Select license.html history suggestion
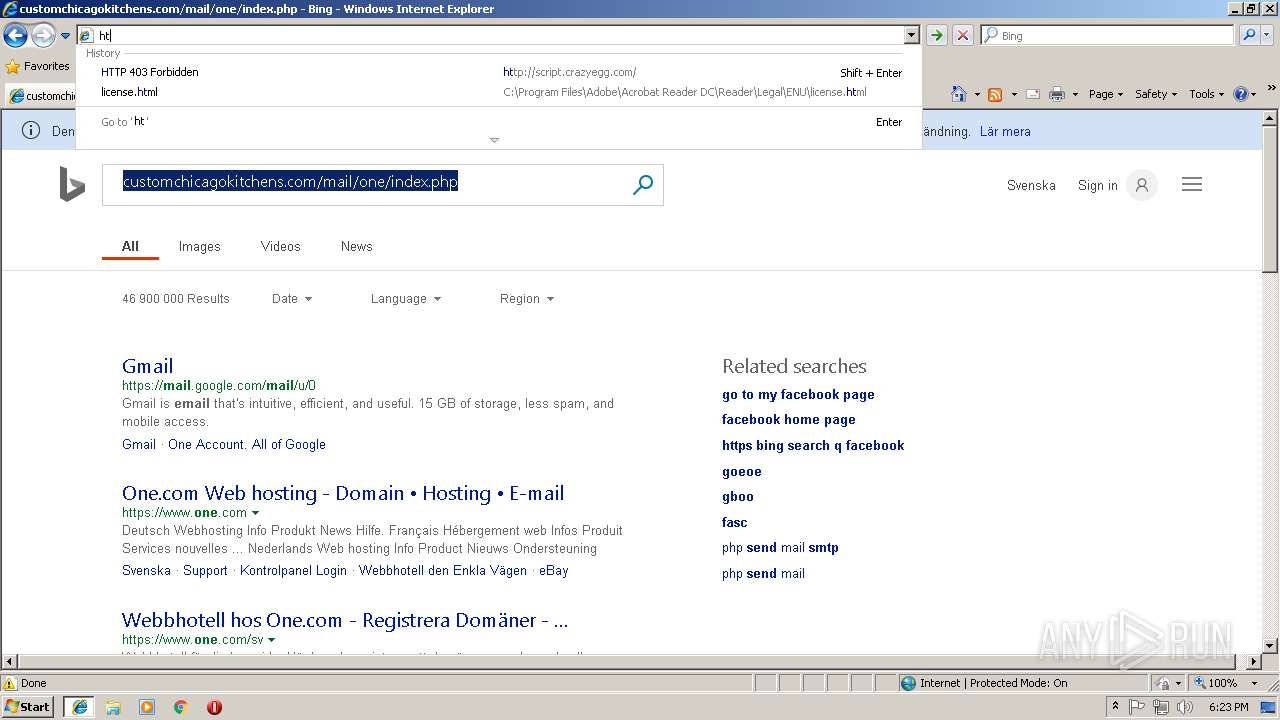1280x720 pixels. point(499,92)
